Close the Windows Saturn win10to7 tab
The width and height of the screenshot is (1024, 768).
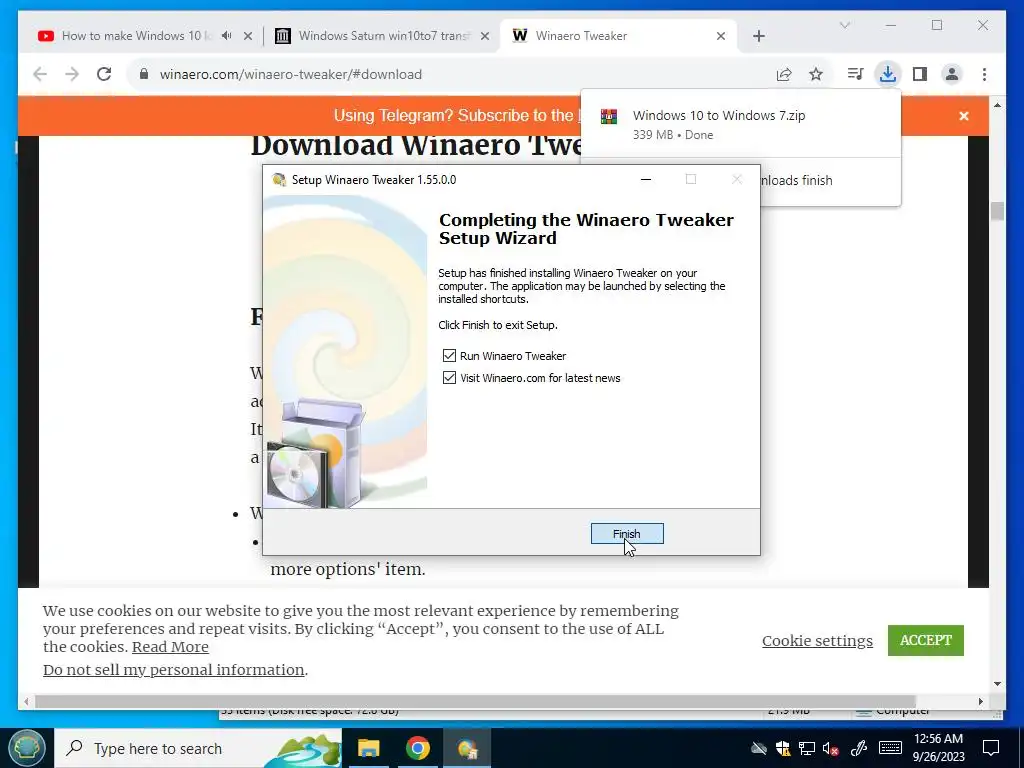tap(485, 36)
